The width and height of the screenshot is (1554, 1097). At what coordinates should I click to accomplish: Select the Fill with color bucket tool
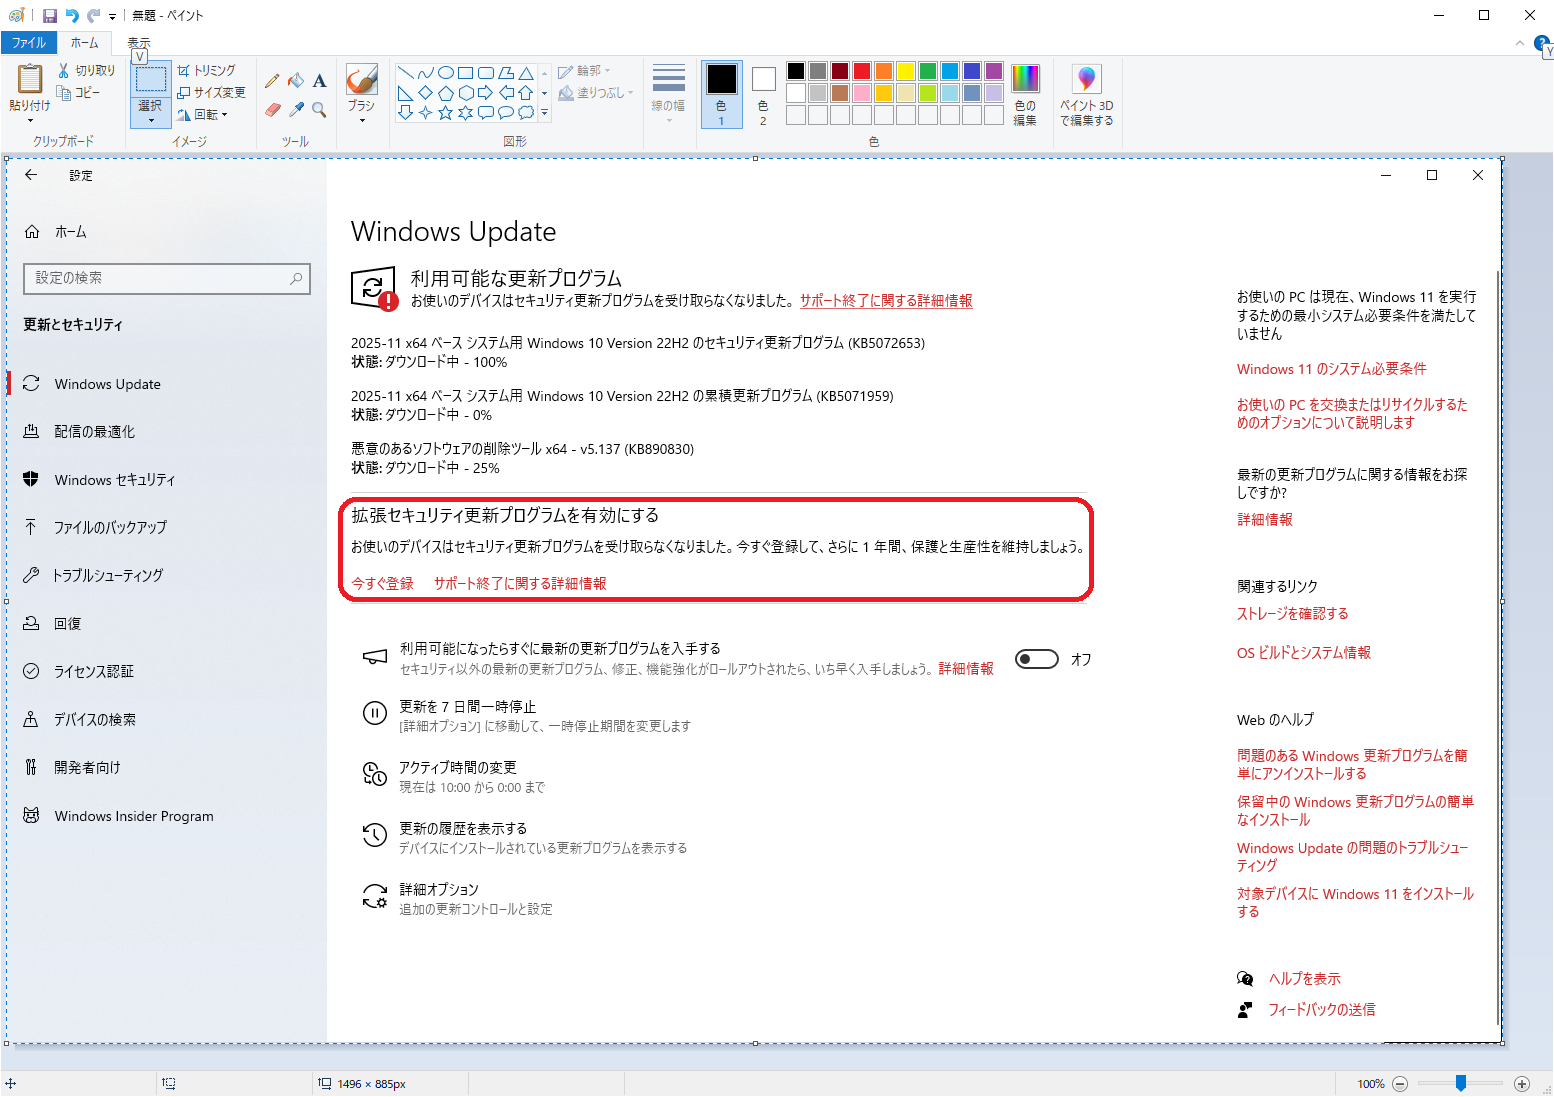pyautogui.click(x=296, y=81)
